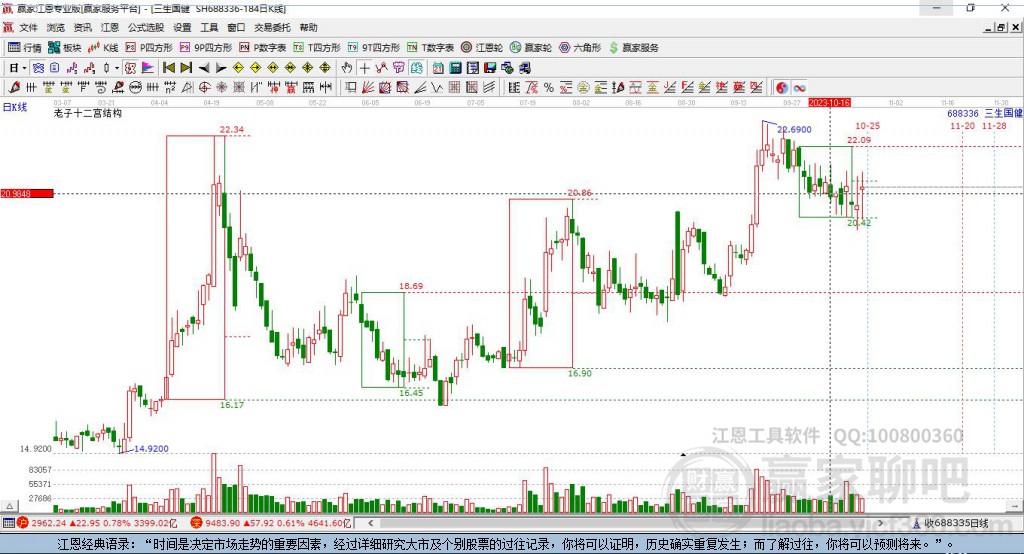Open the T数字表 tool
Image resolution: width=1024 pixels, height=554 pixels.
430,48
